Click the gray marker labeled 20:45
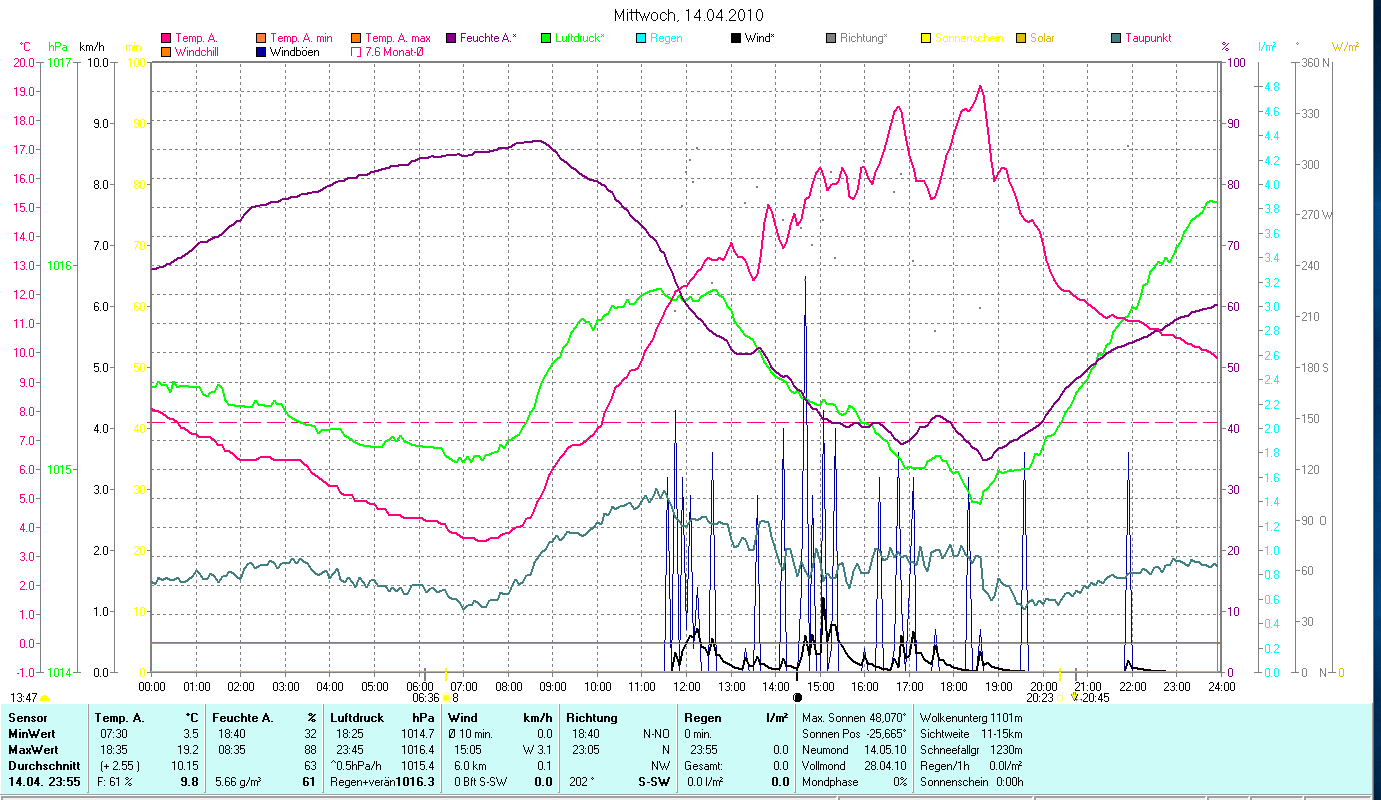Screen dimensions: 1381x800 pos(1075,674)
